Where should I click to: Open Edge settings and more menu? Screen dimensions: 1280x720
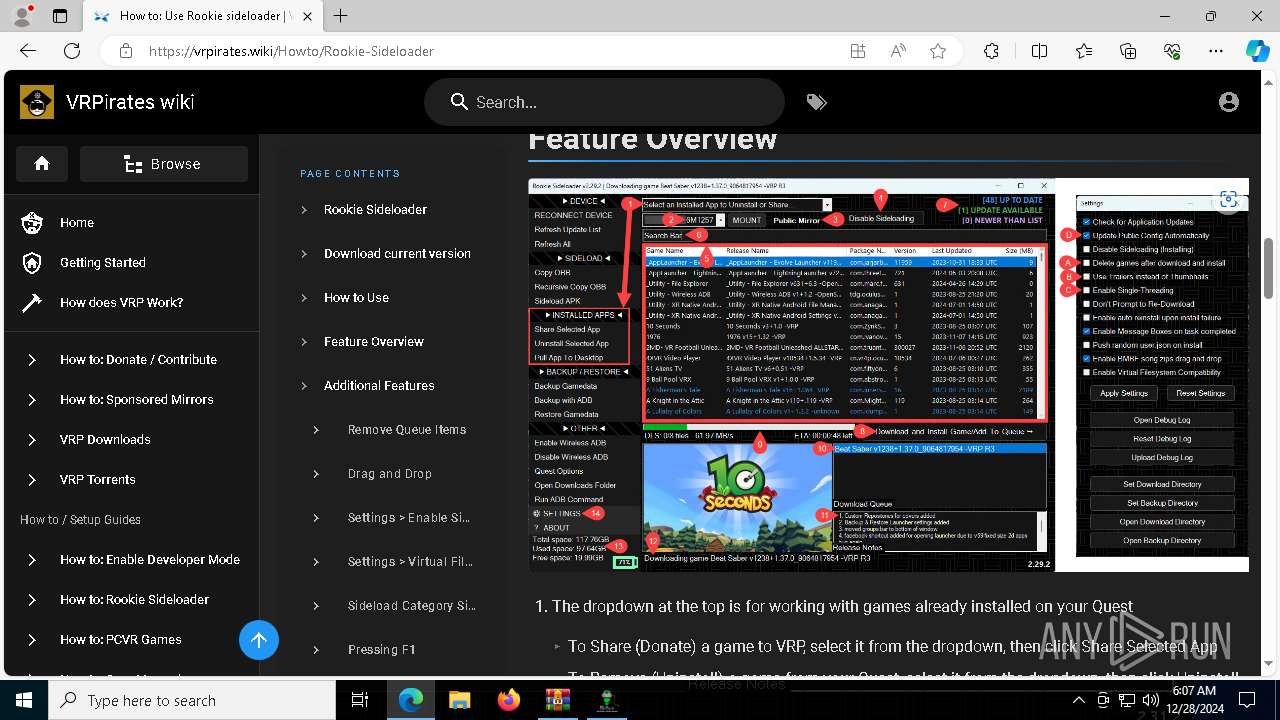pos(1216,51)
